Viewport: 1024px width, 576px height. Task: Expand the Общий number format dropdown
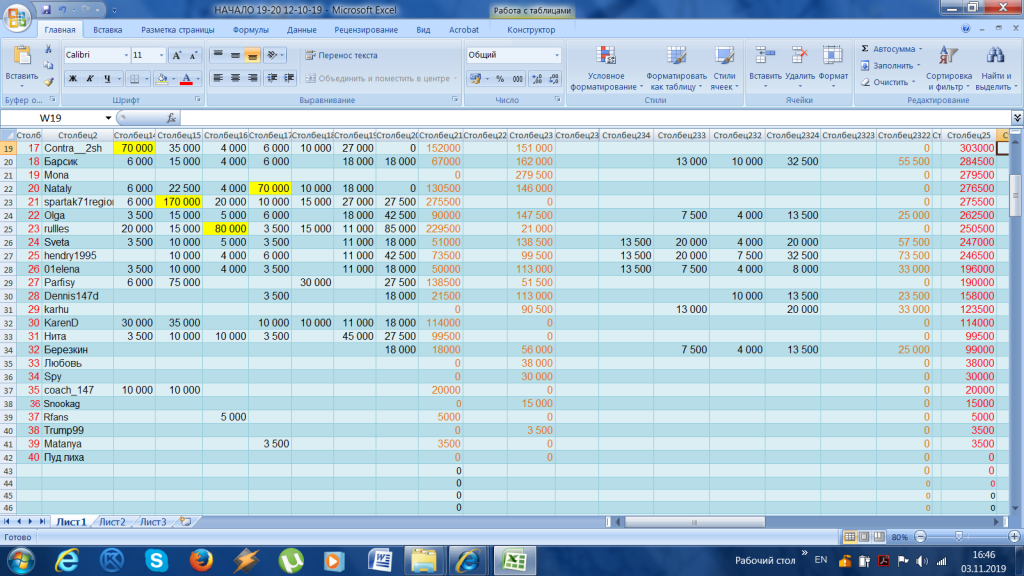pos(555,55)
